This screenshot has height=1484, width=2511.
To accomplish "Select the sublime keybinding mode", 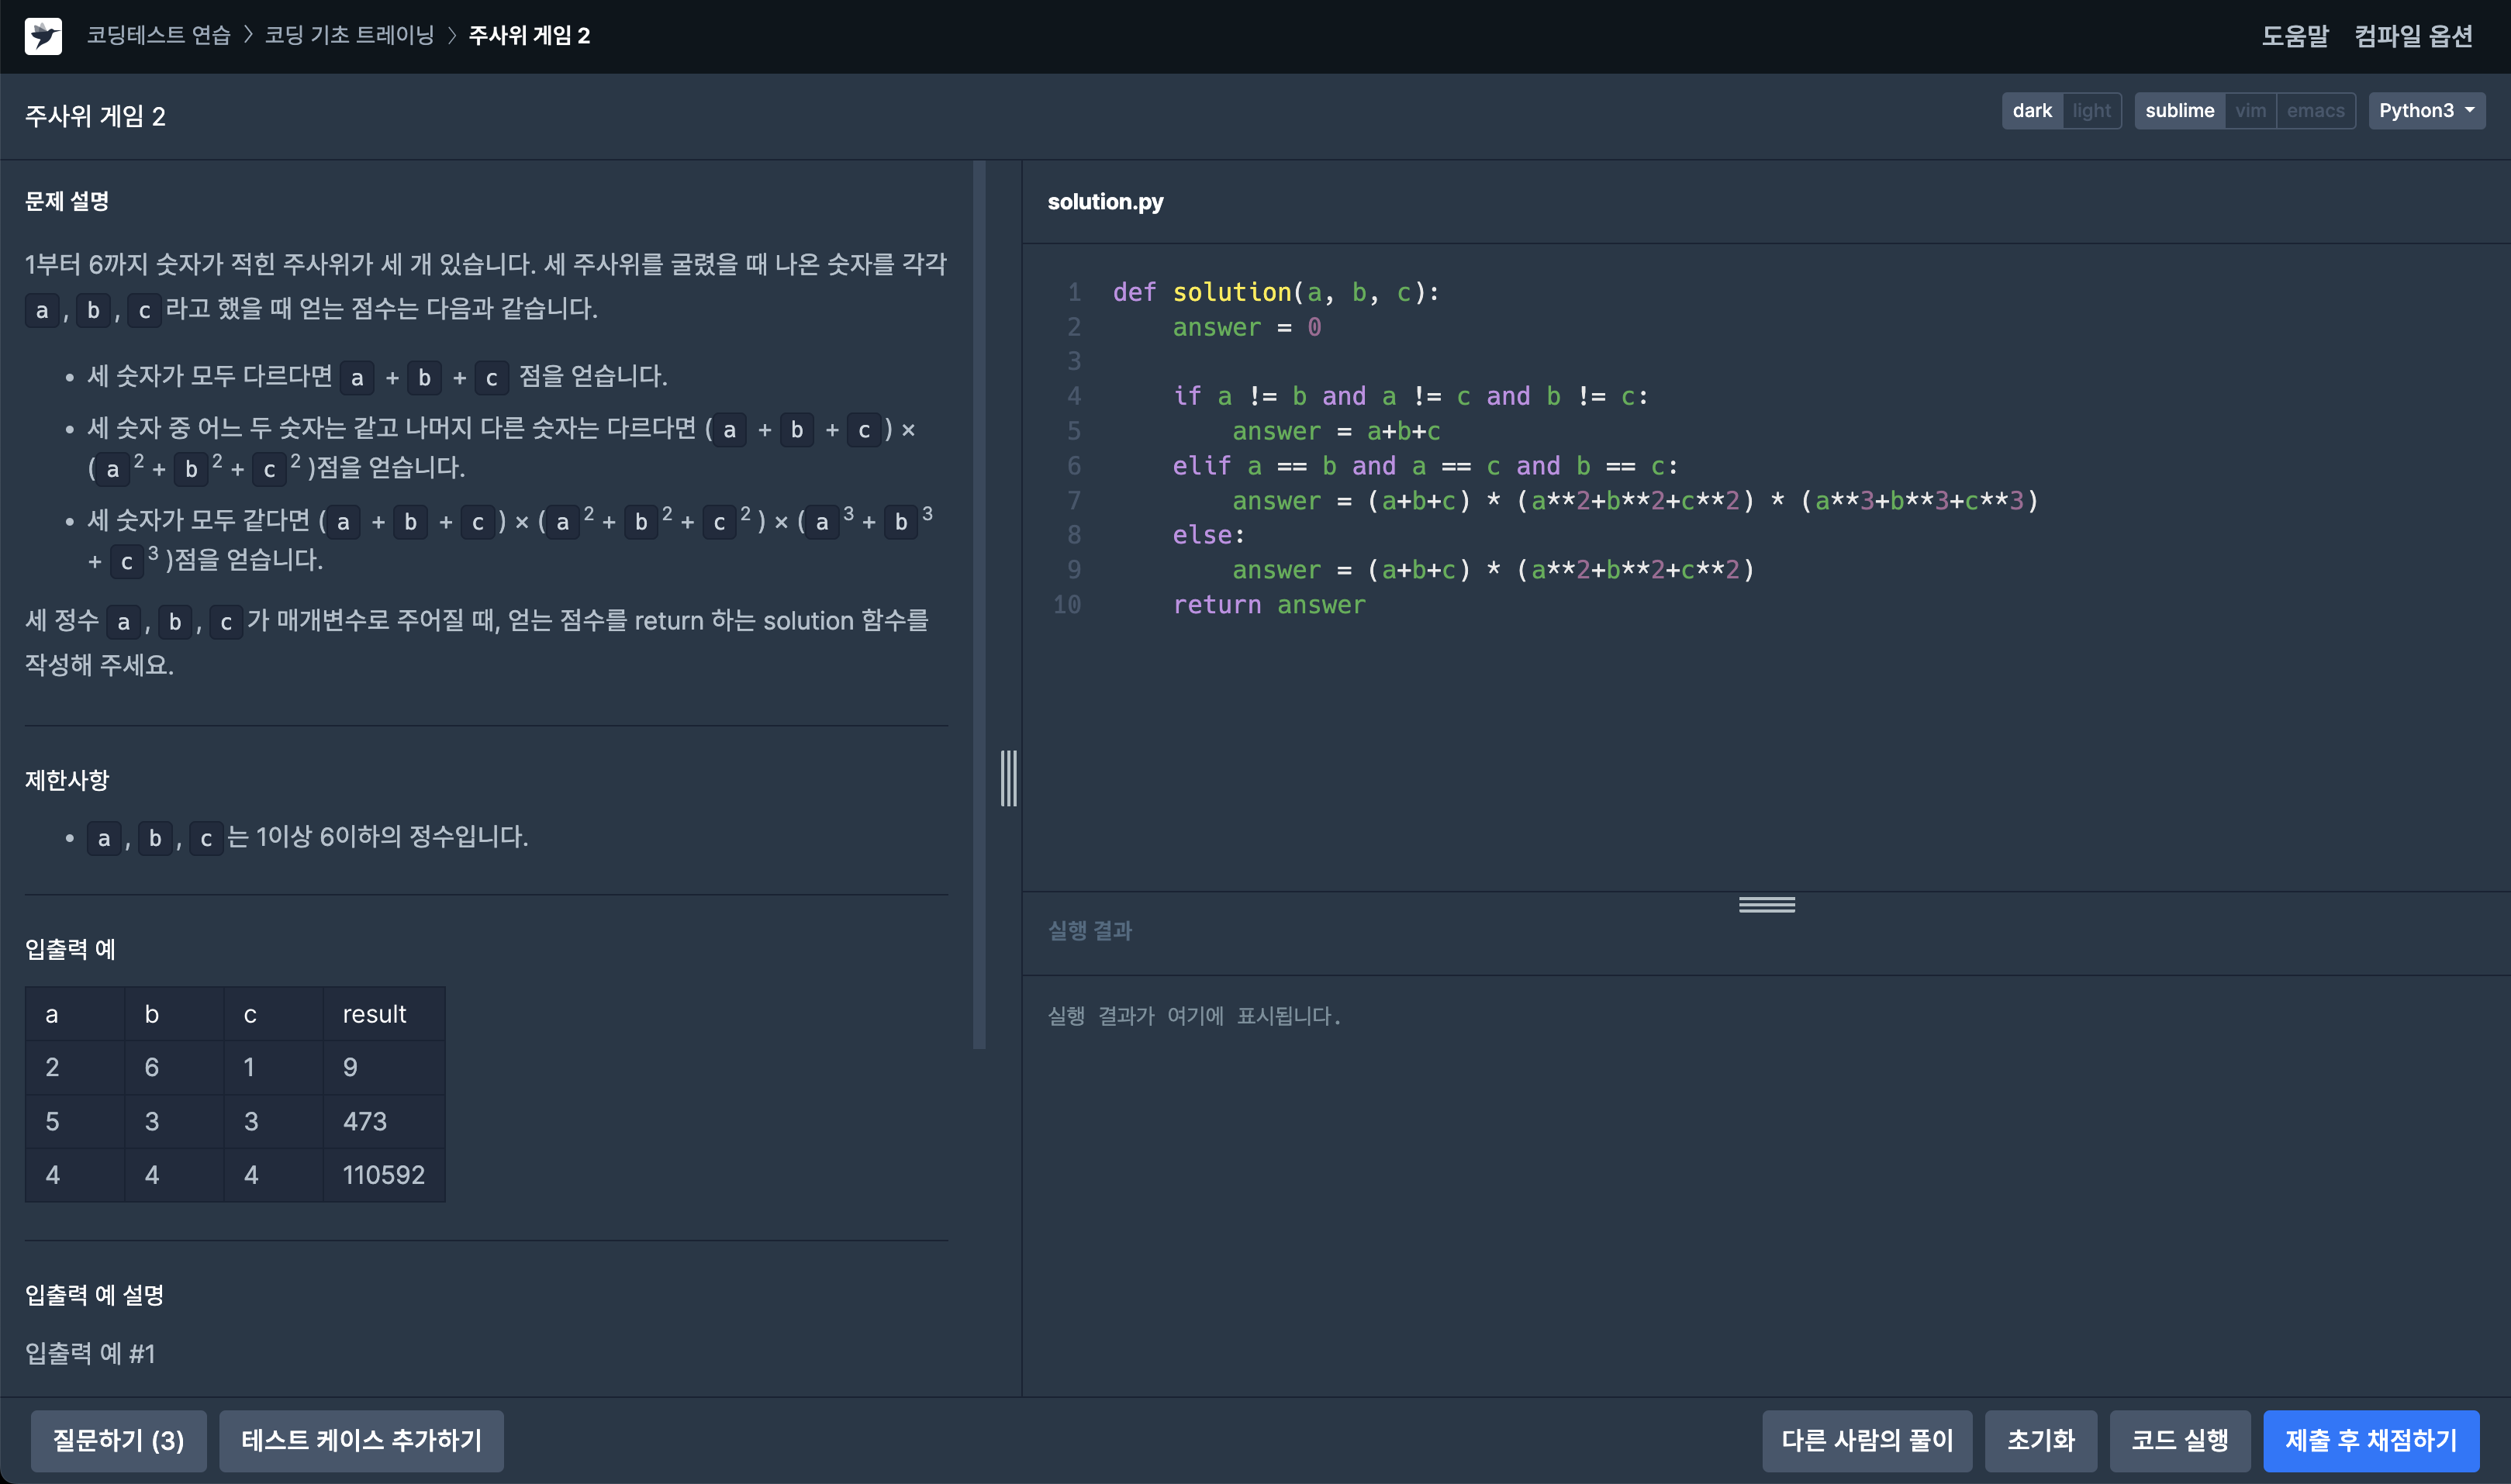I will 2180,110.
